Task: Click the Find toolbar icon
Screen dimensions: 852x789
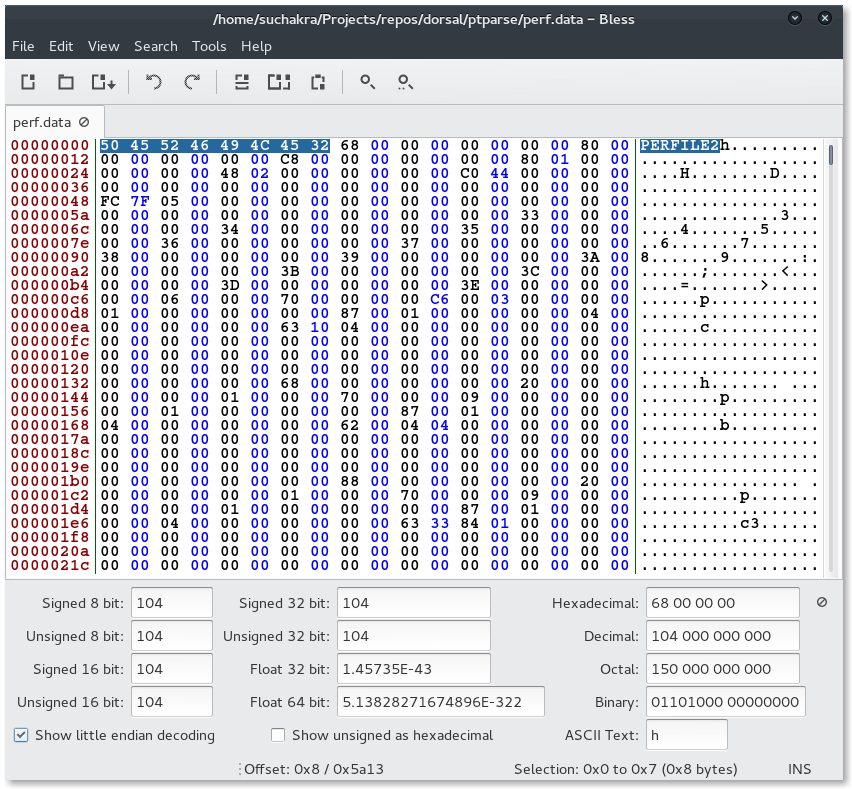Action: tap(367, 82)
